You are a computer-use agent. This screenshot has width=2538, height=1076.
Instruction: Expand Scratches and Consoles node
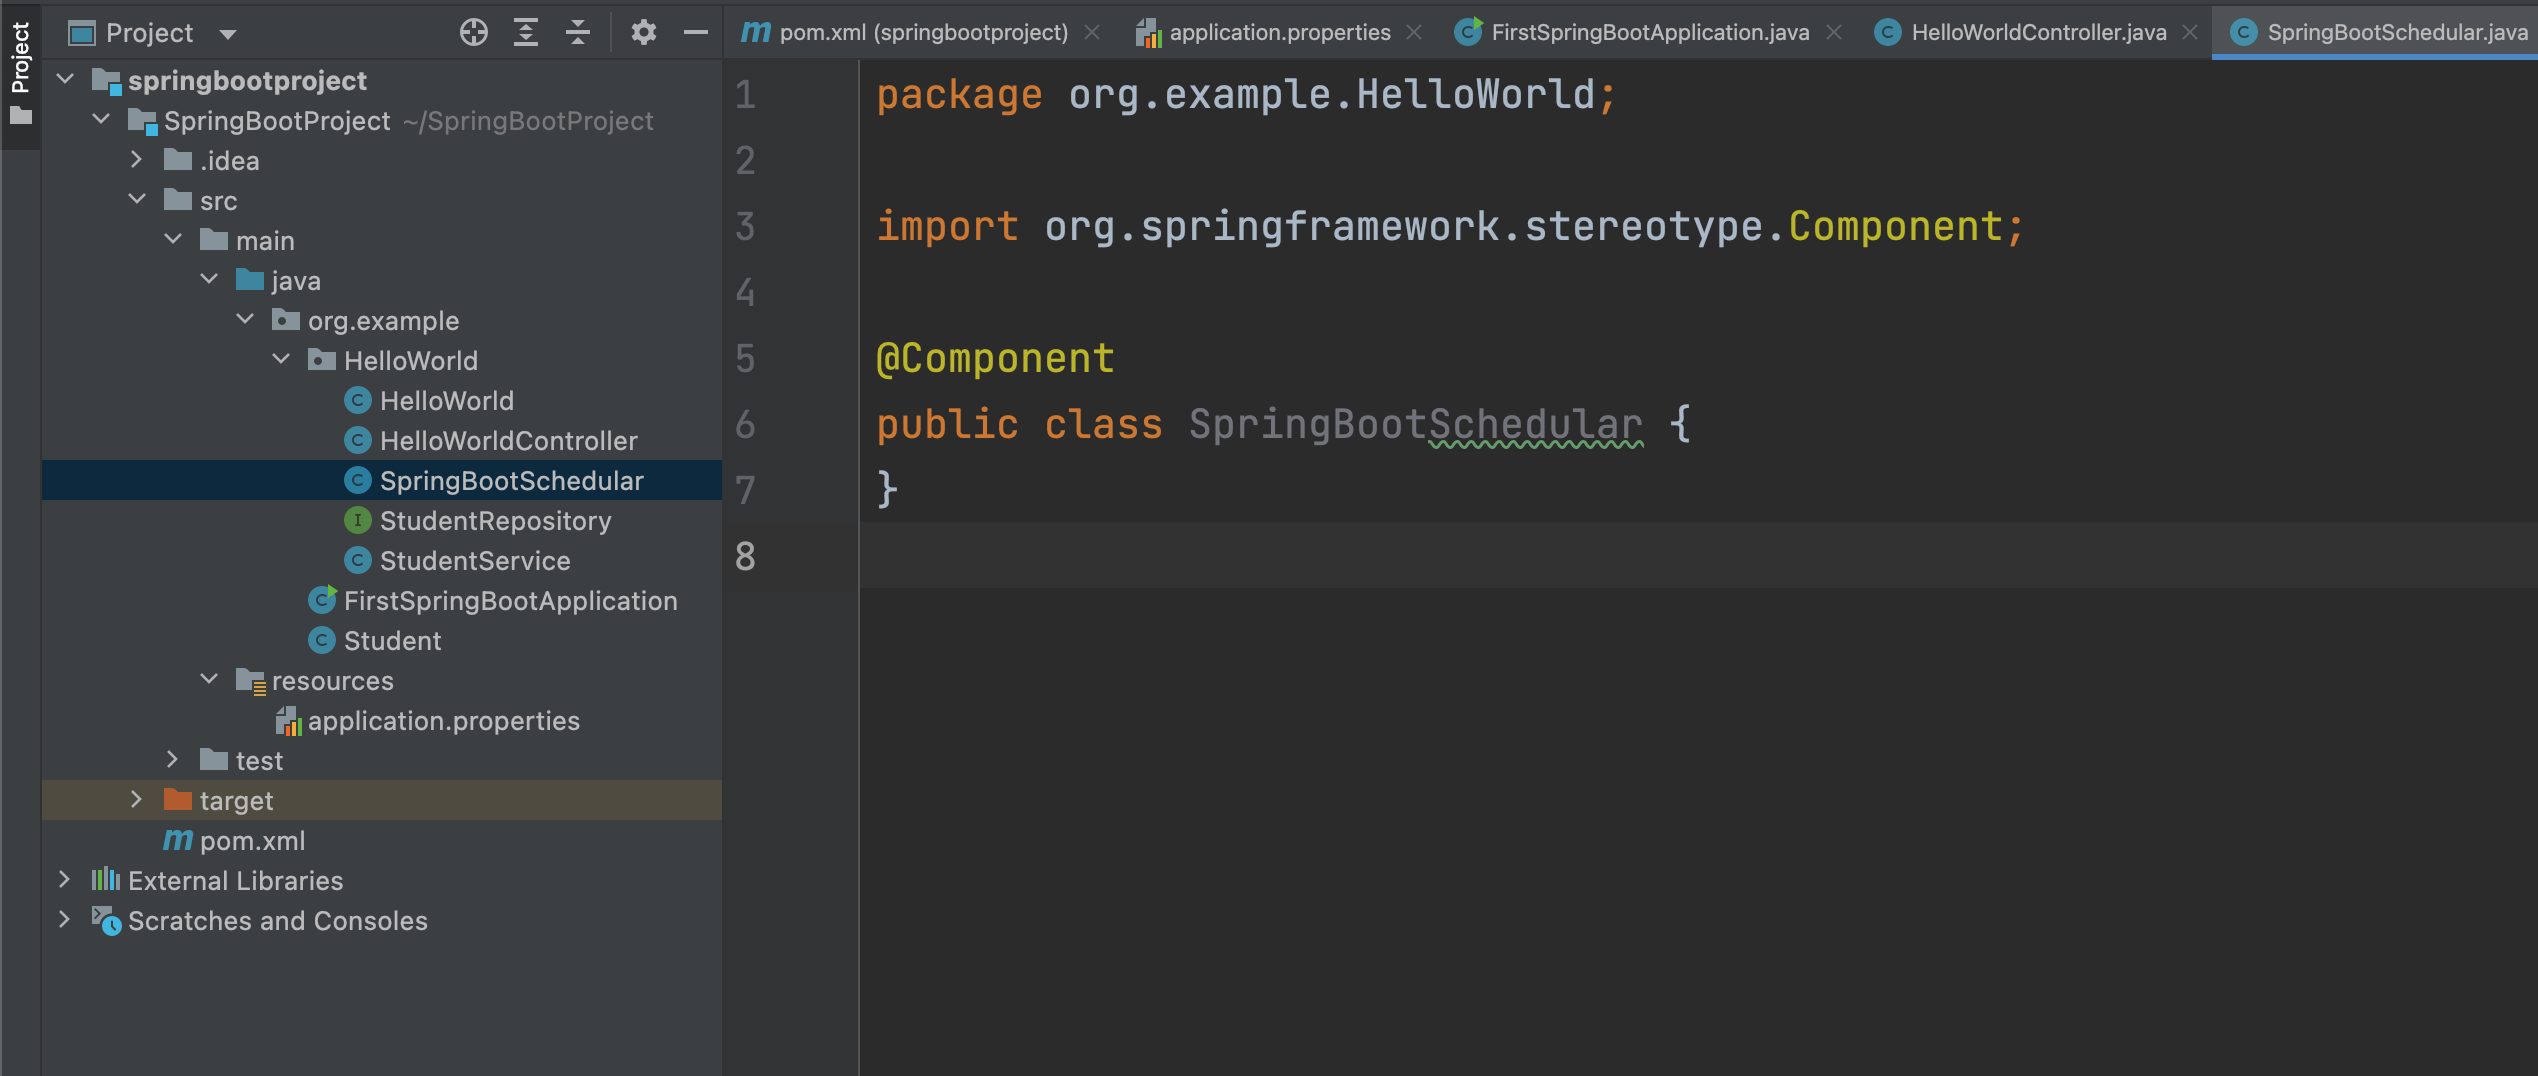65,919
